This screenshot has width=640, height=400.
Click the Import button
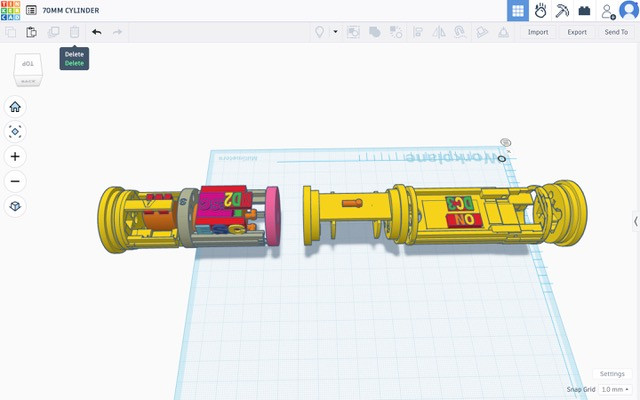point(538,32)
